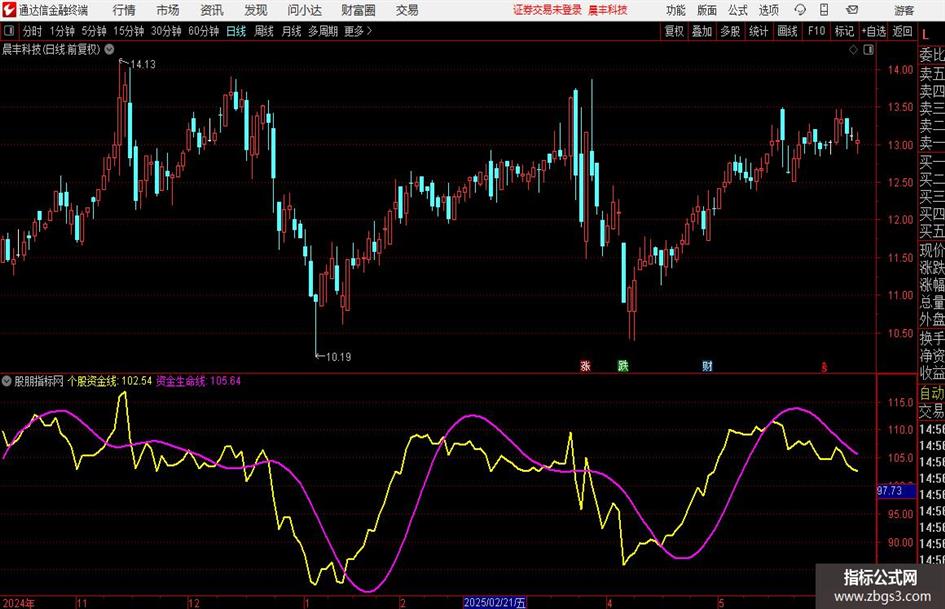Click the blue 财 marker icon

(707, 365)
